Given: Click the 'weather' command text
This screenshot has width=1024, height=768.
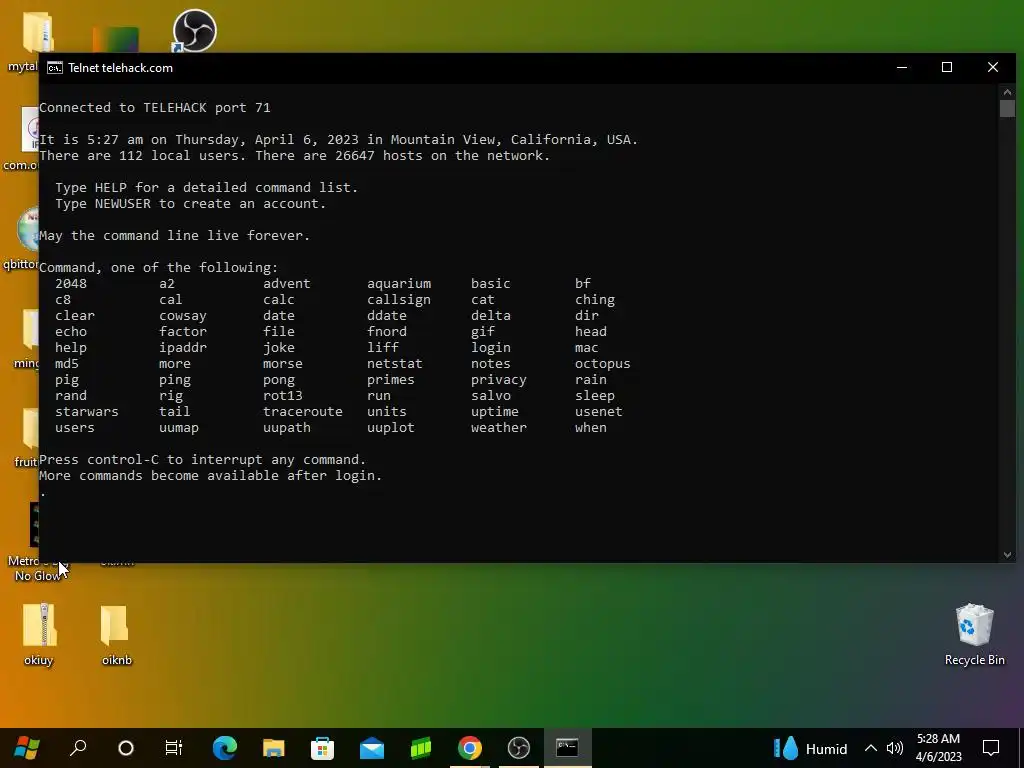Looking at the screenshot, I should 499,428.
